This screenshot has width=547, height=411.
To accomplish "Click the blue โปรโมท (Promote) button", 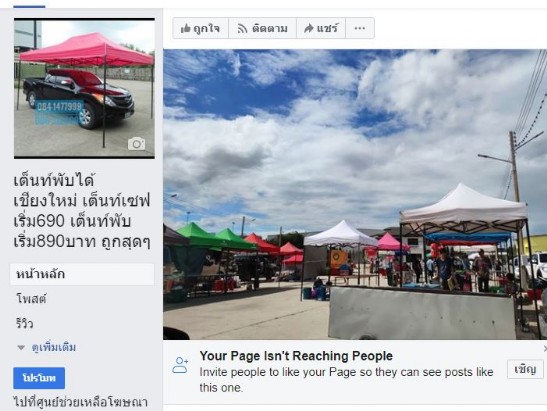I will pyautogui.click(x=39, y=378).
